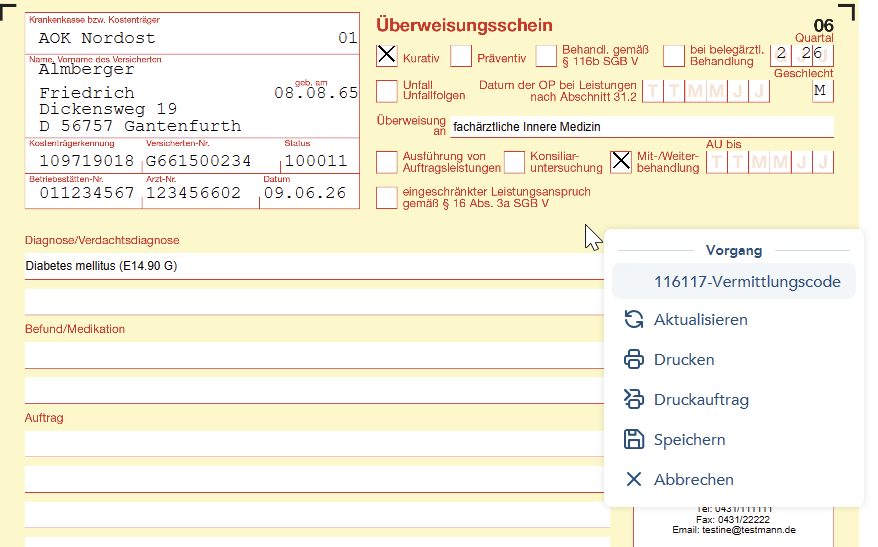Check eingeschränkter Leistungsanspruch checkbox
Image resolution: width=878 pixels, height=547 pixels.
[x=386, y=198]
